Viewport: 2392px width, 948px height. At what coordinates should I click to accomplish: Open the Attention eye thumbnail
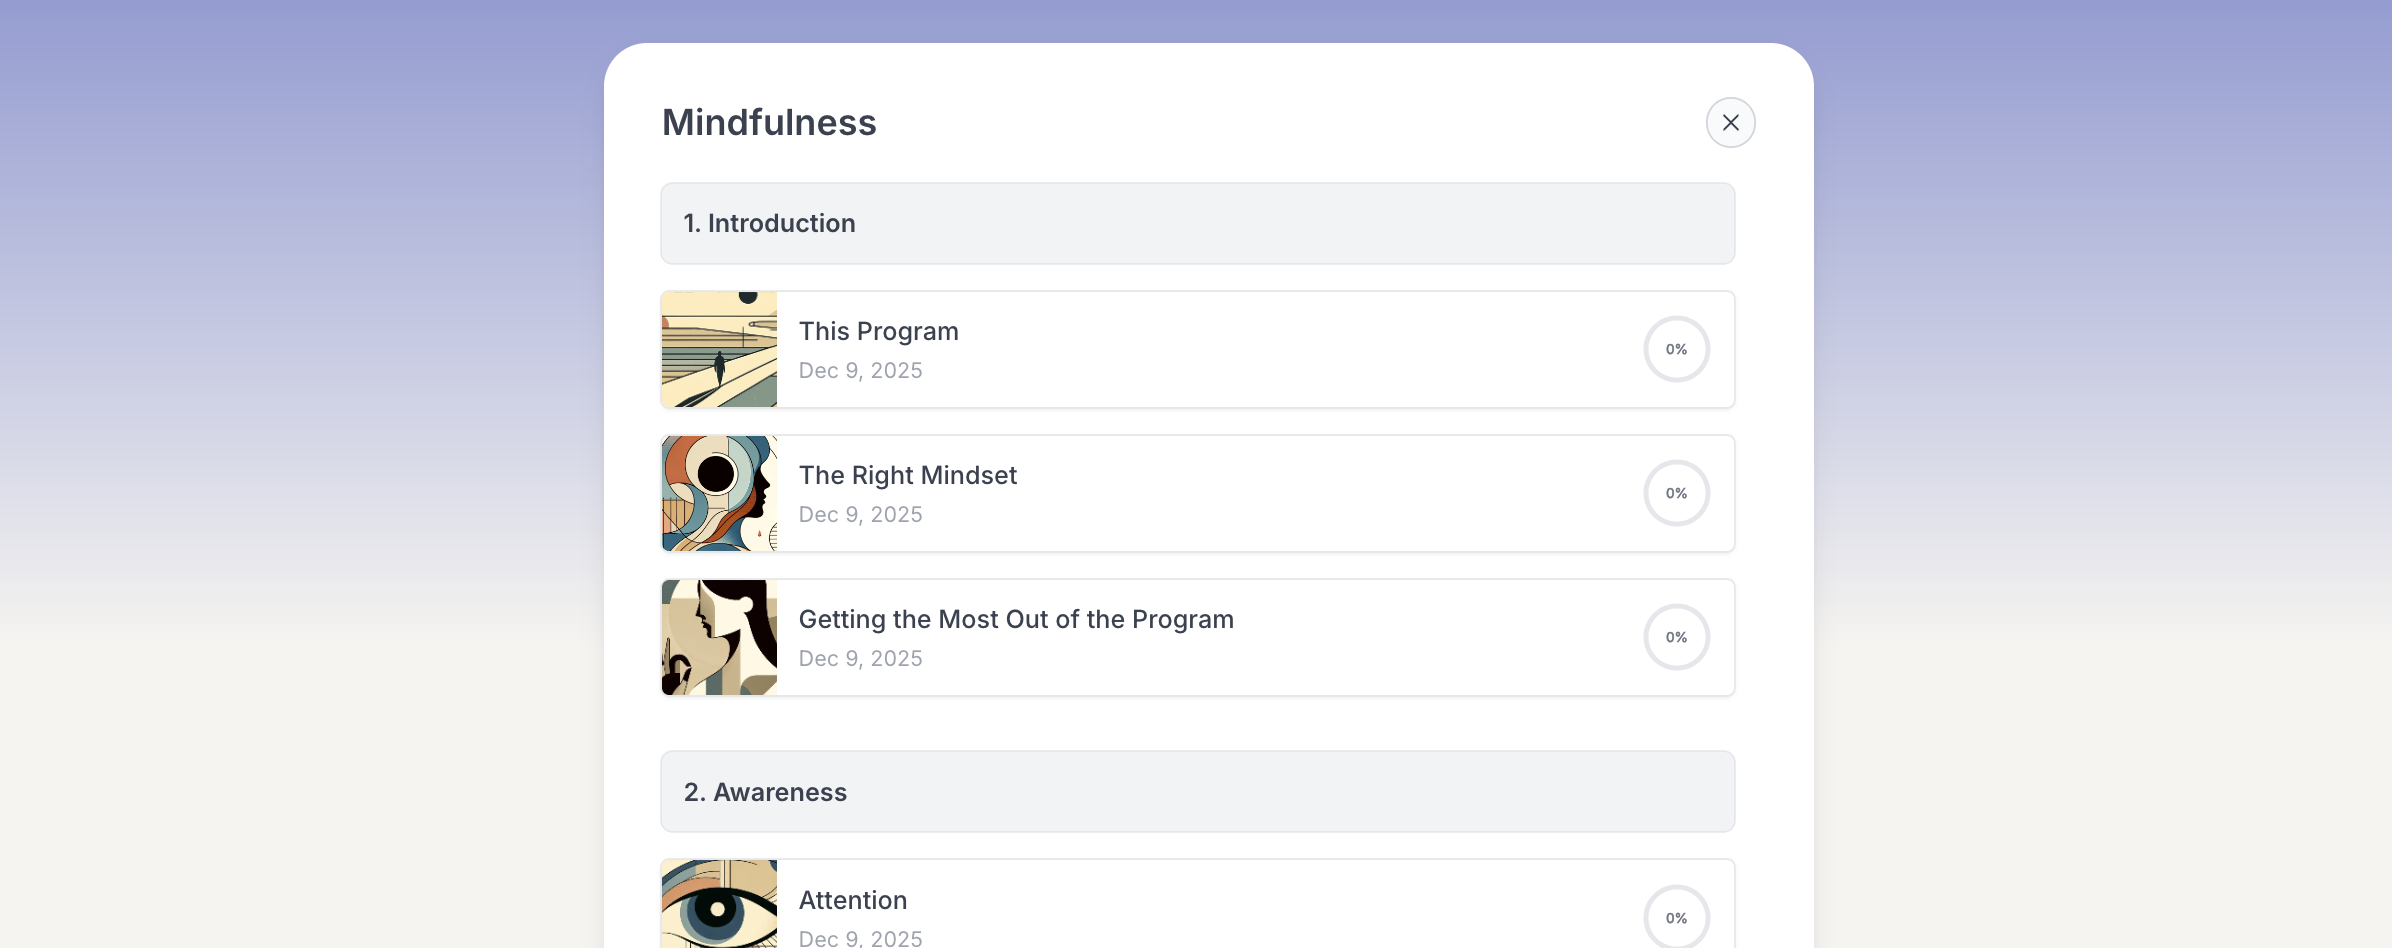pos(719,904)
